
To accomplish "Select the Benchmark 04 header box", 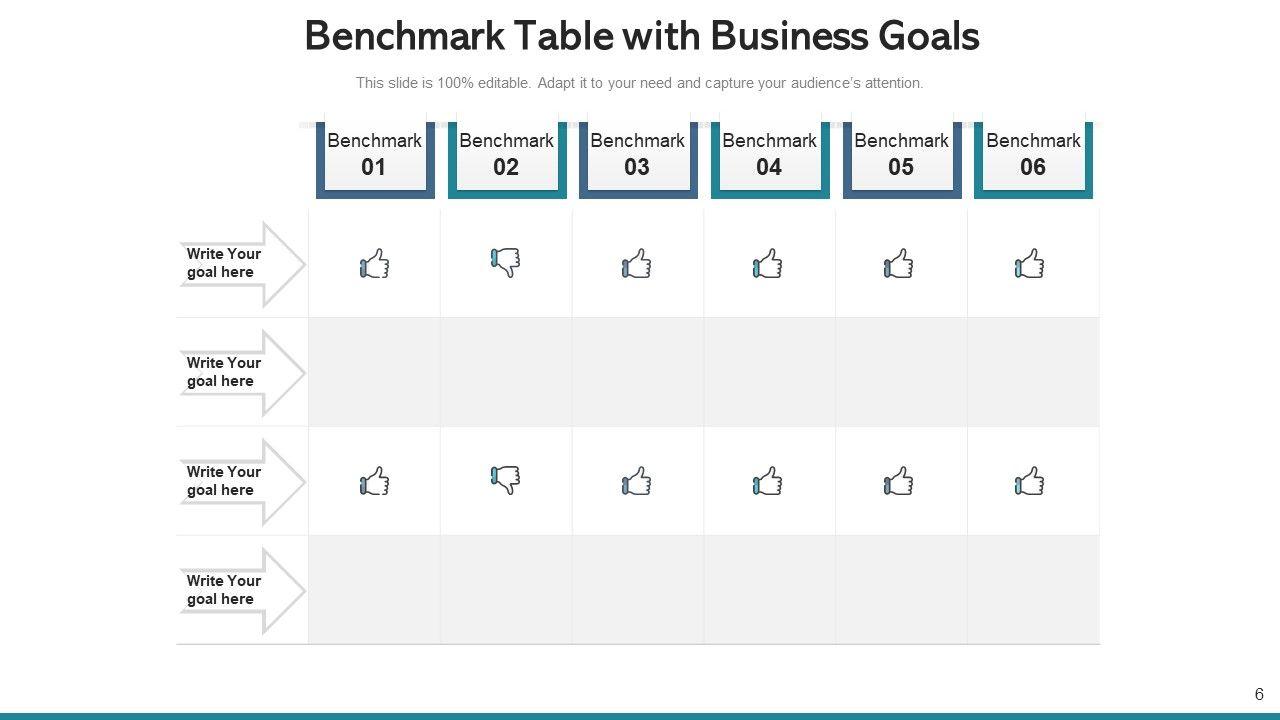I will (x=770, y=155).
